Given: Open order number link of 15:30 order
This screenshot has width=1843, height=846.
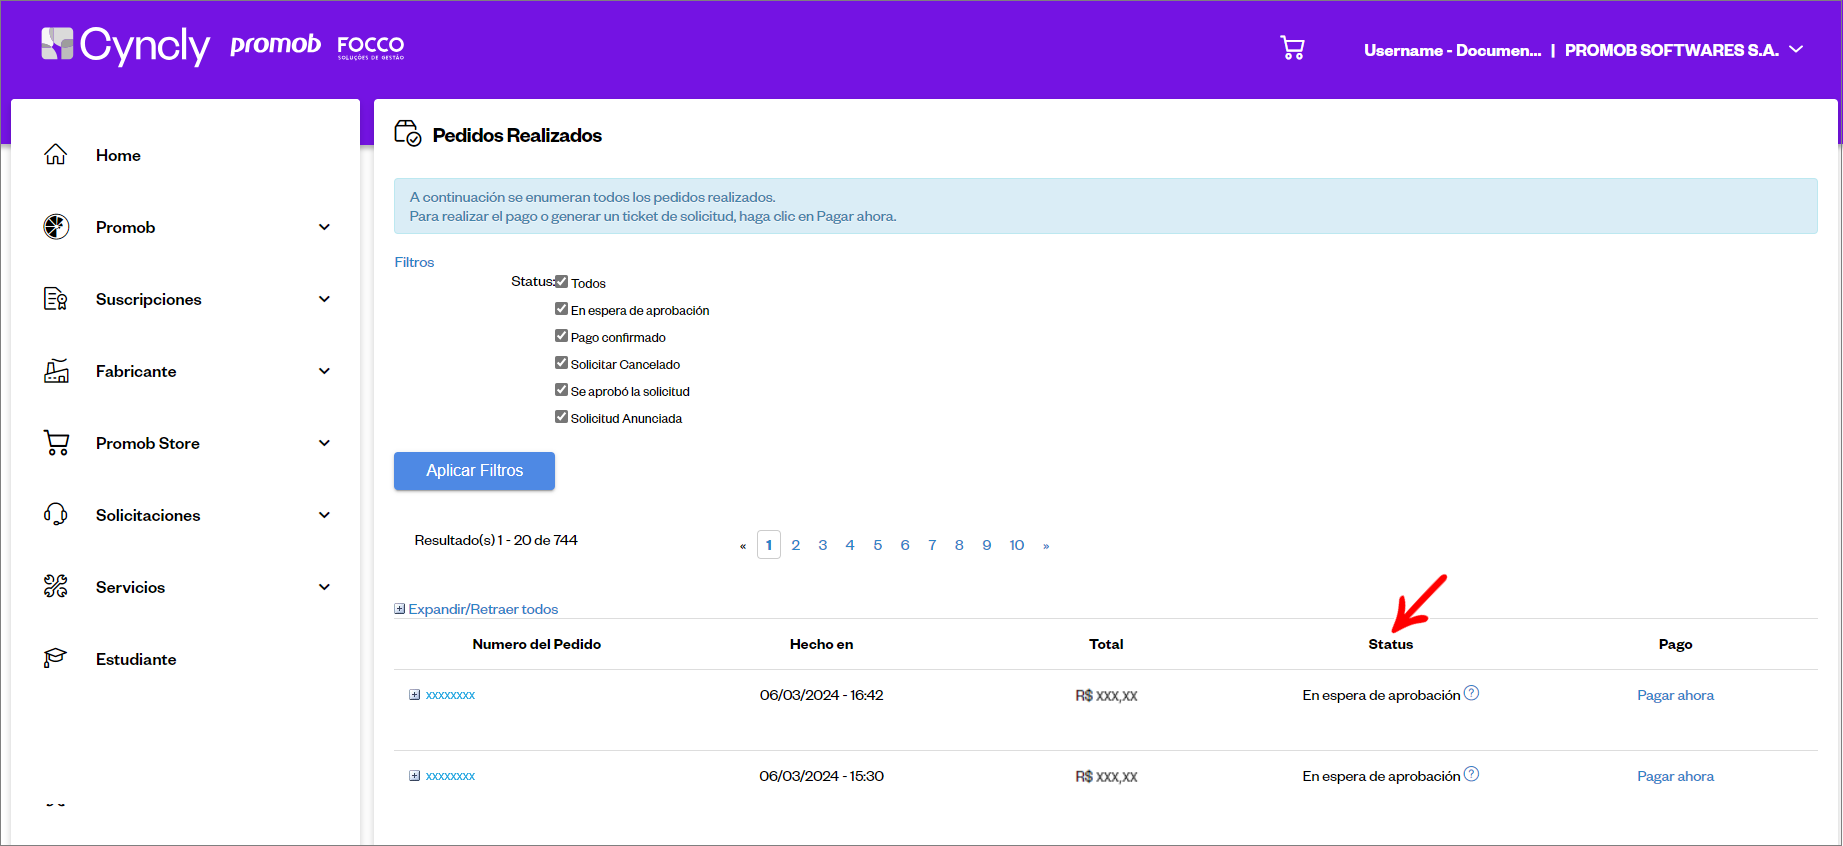Looking at the screenshot, I should [450, 776].
